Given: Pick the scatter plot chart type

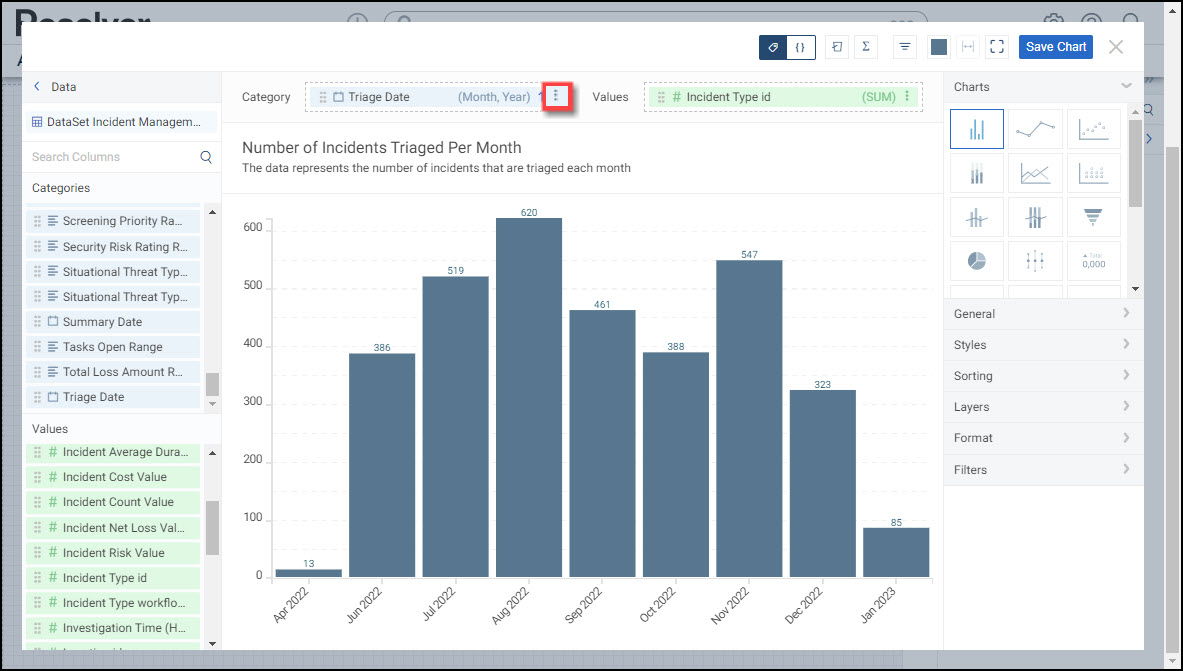Looking at the screenshot, I should point(1093,129).
